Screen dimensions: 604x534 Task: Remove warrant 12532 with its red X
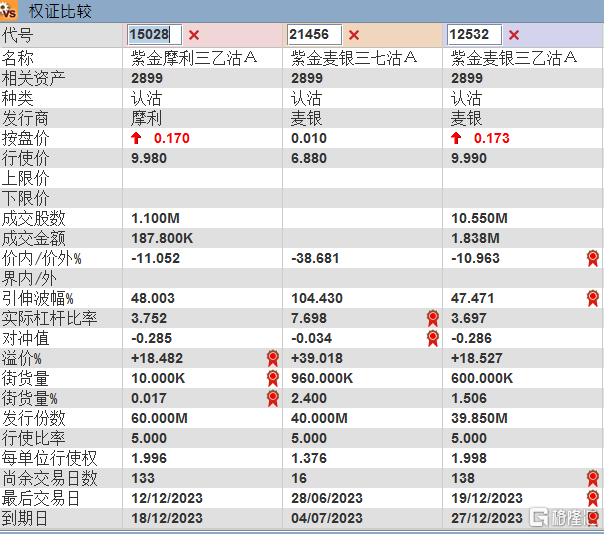(x=514, y=35)
